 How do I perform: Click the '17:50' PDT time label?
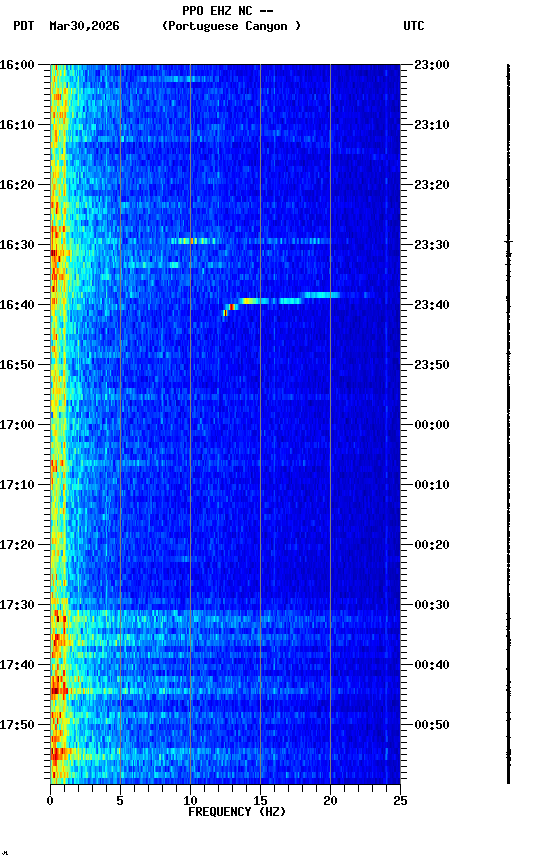coord(17,726)
